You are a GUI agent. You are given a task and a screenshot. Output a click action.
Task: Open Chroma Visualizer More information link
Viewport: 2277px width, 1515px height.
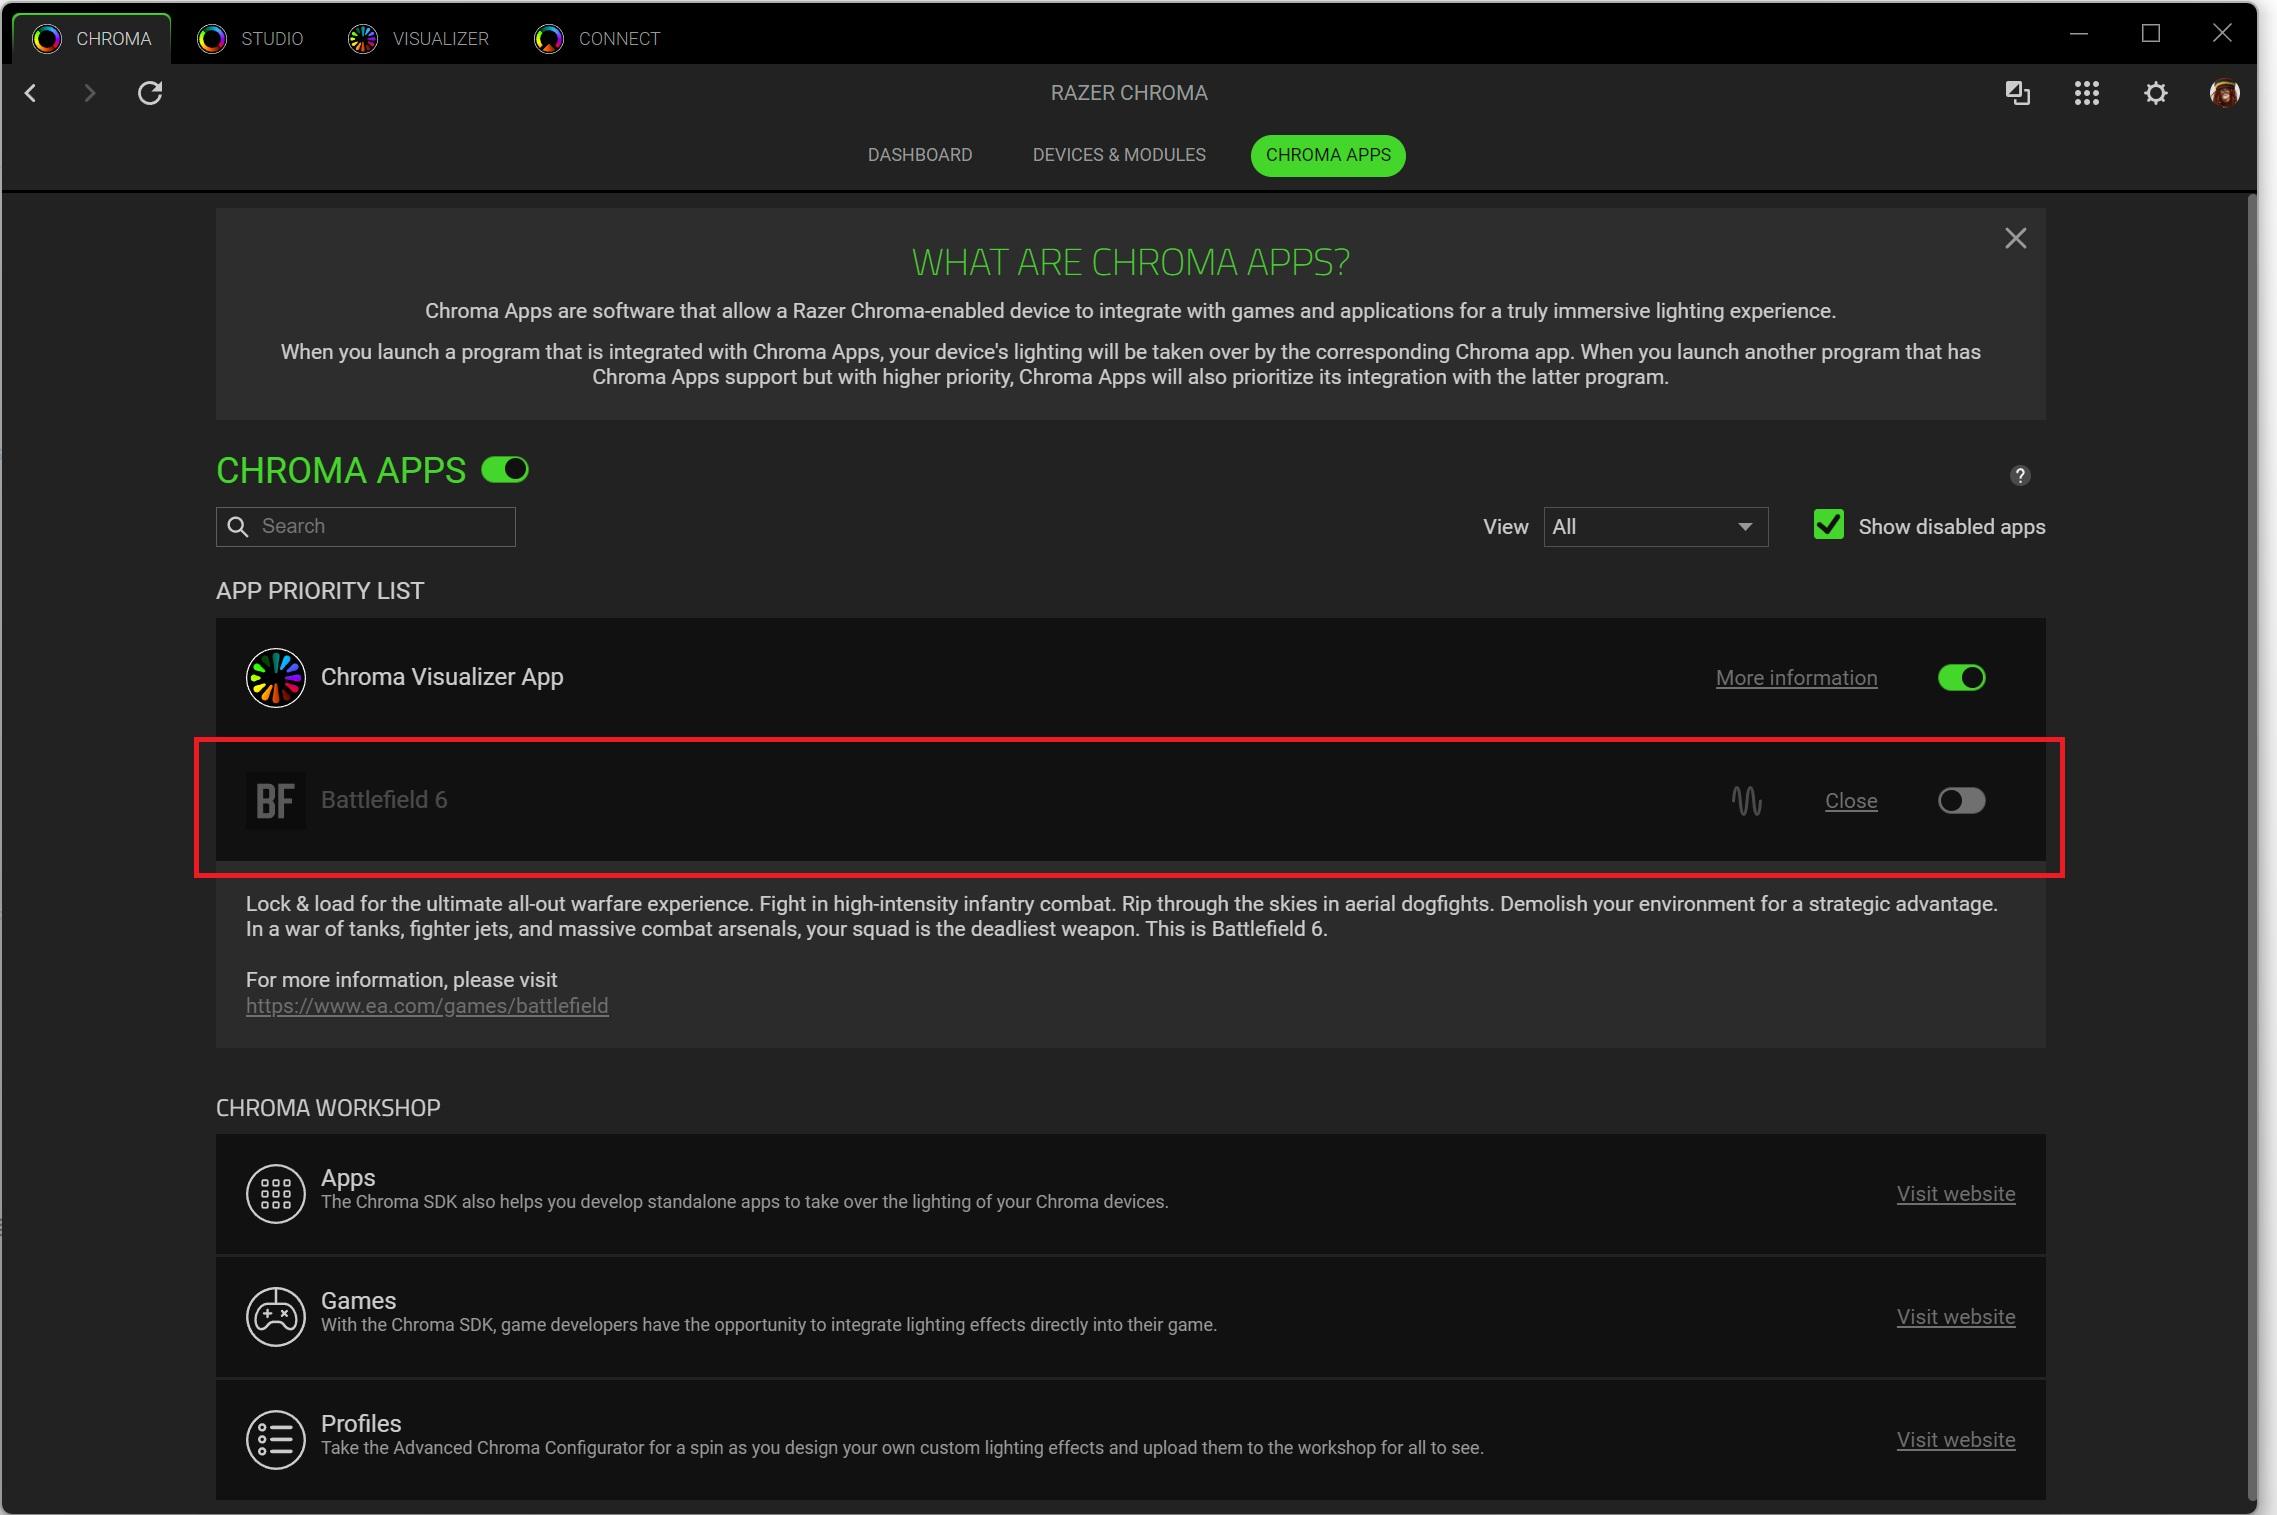click(1796, 678)
